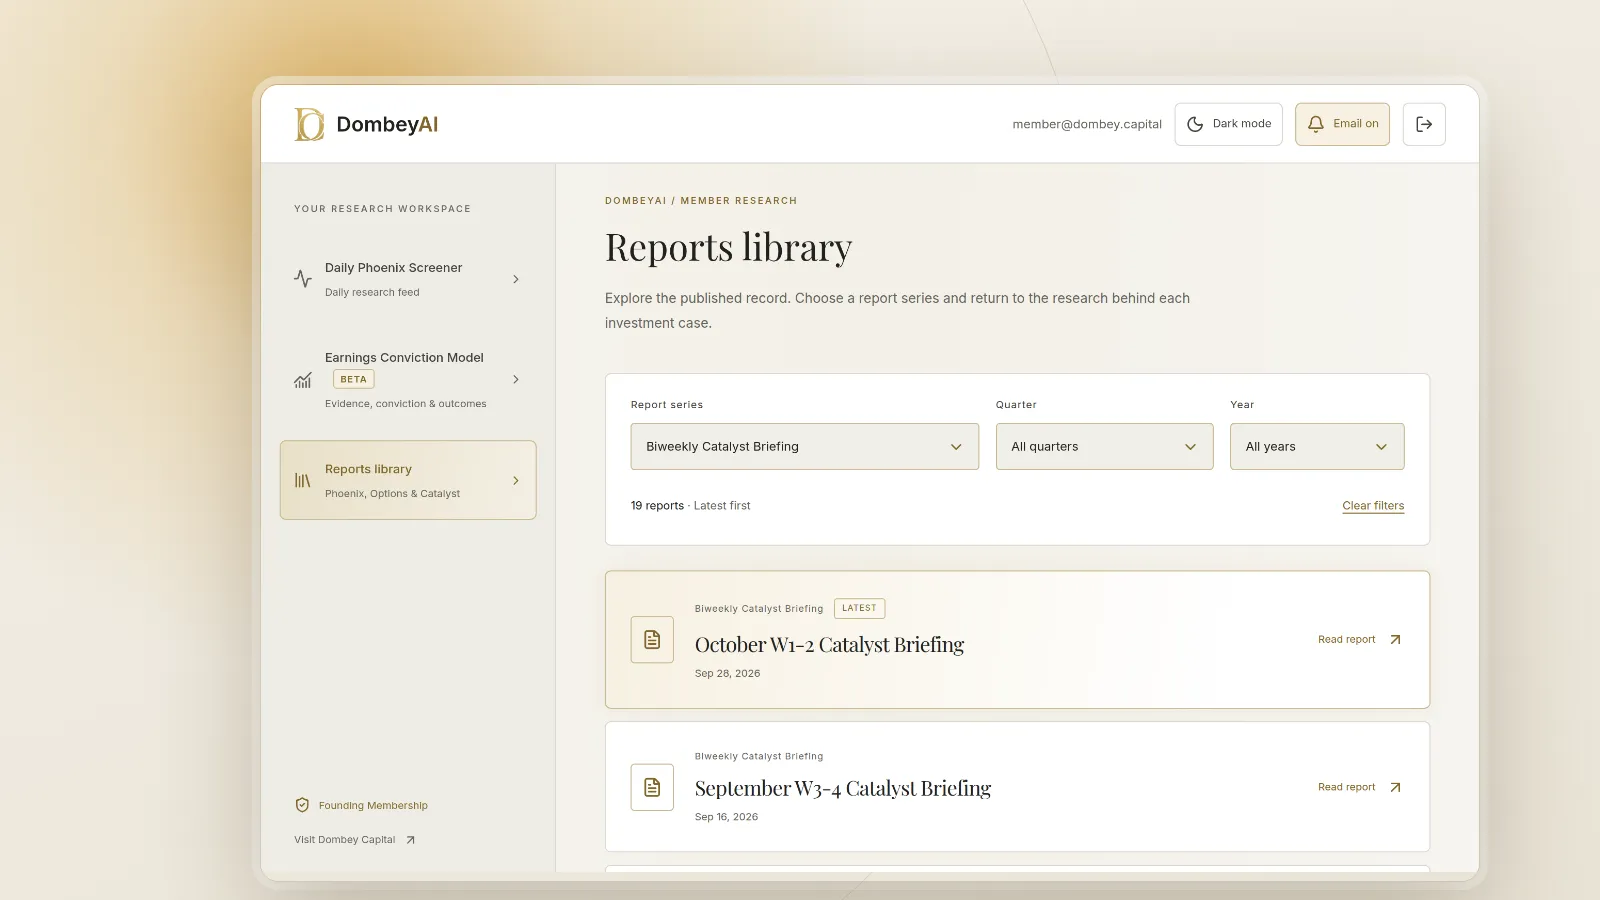Open the Report series dropdown
This screenshot has height=900, width=1600.
point(805,447)
